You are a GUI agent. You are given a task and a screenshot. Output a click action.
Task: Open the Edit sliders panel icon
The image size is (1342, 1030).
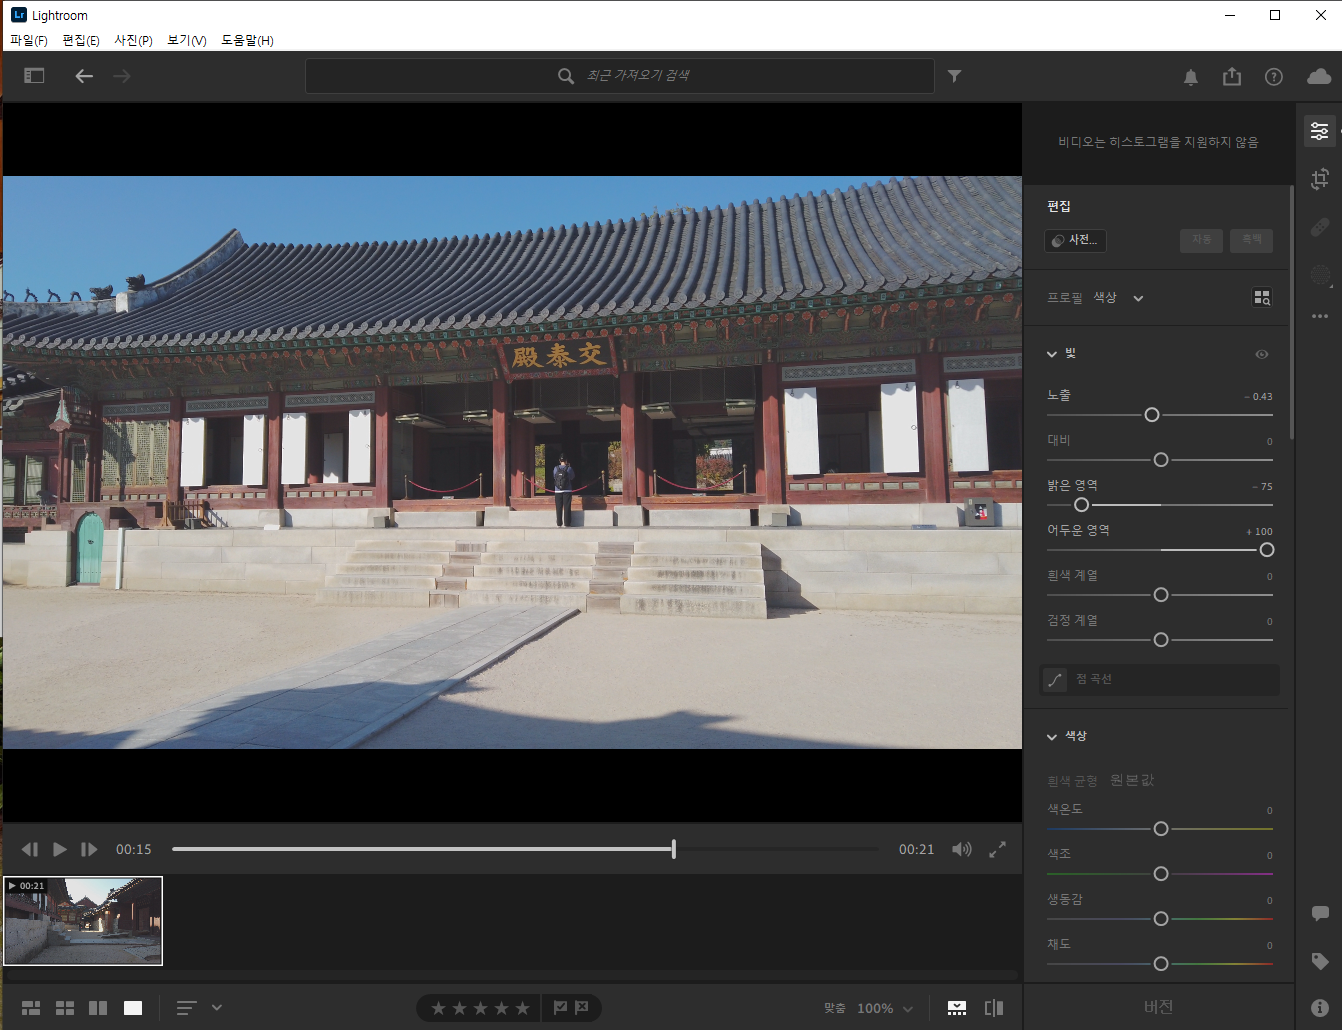(x=1319, y=131)
